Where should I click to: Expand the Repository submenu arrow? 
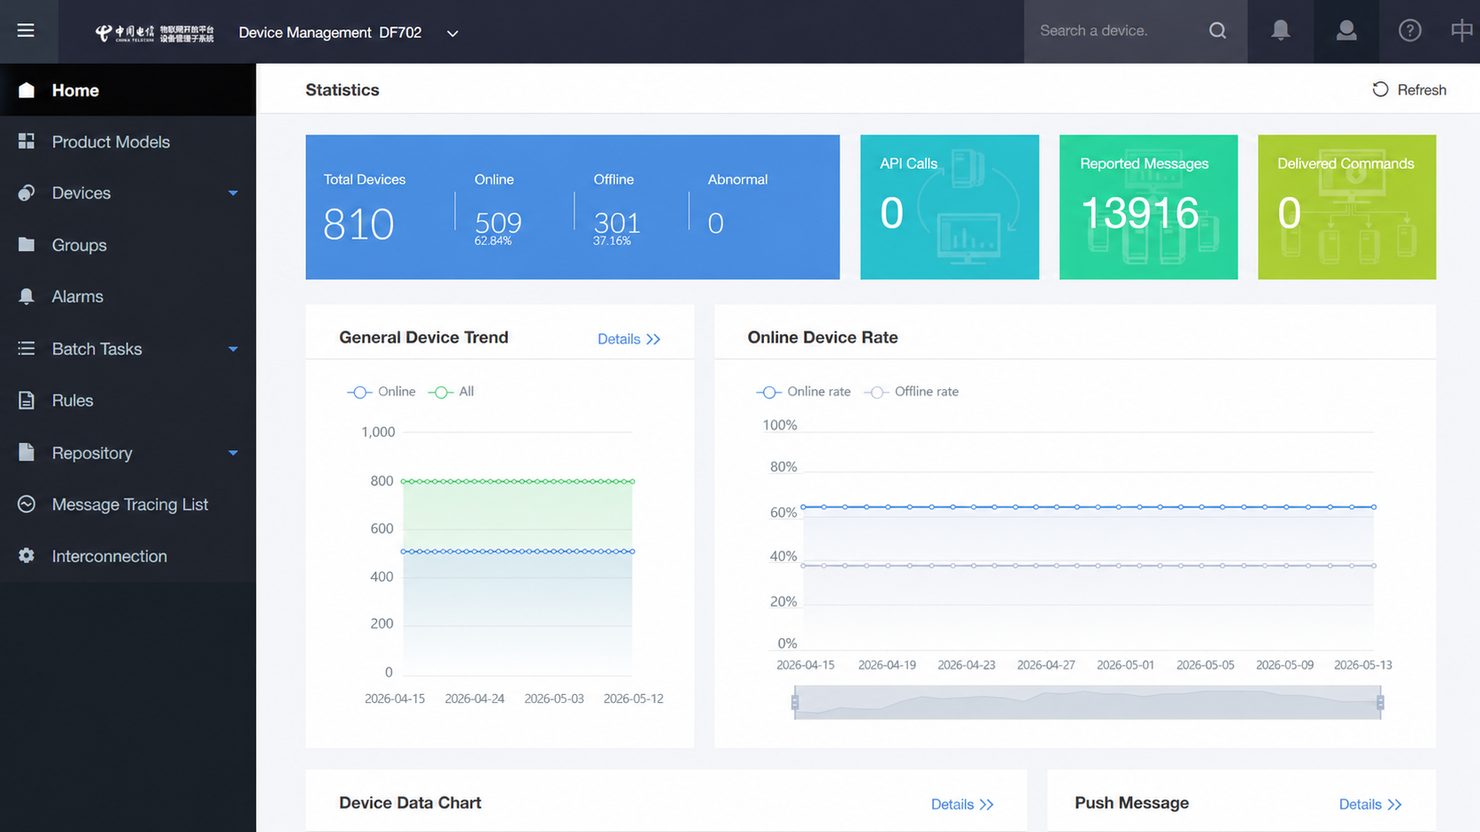(x=233, y=453)
